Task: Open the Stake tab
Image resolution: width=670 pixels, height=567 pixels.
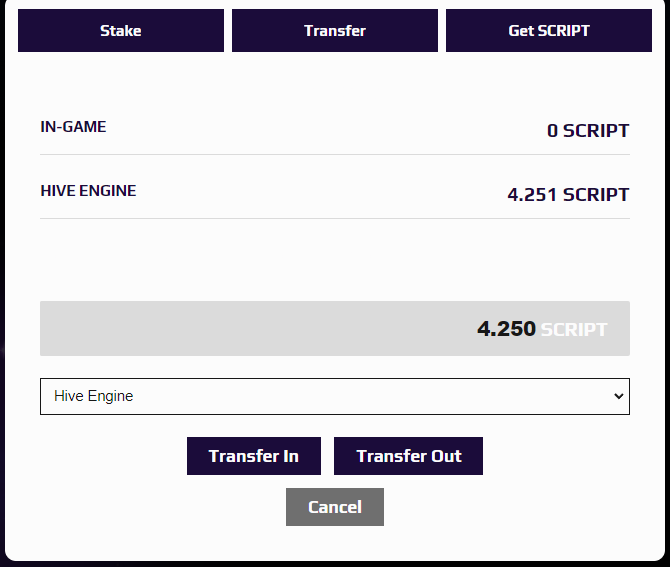Action: (121, 31)
